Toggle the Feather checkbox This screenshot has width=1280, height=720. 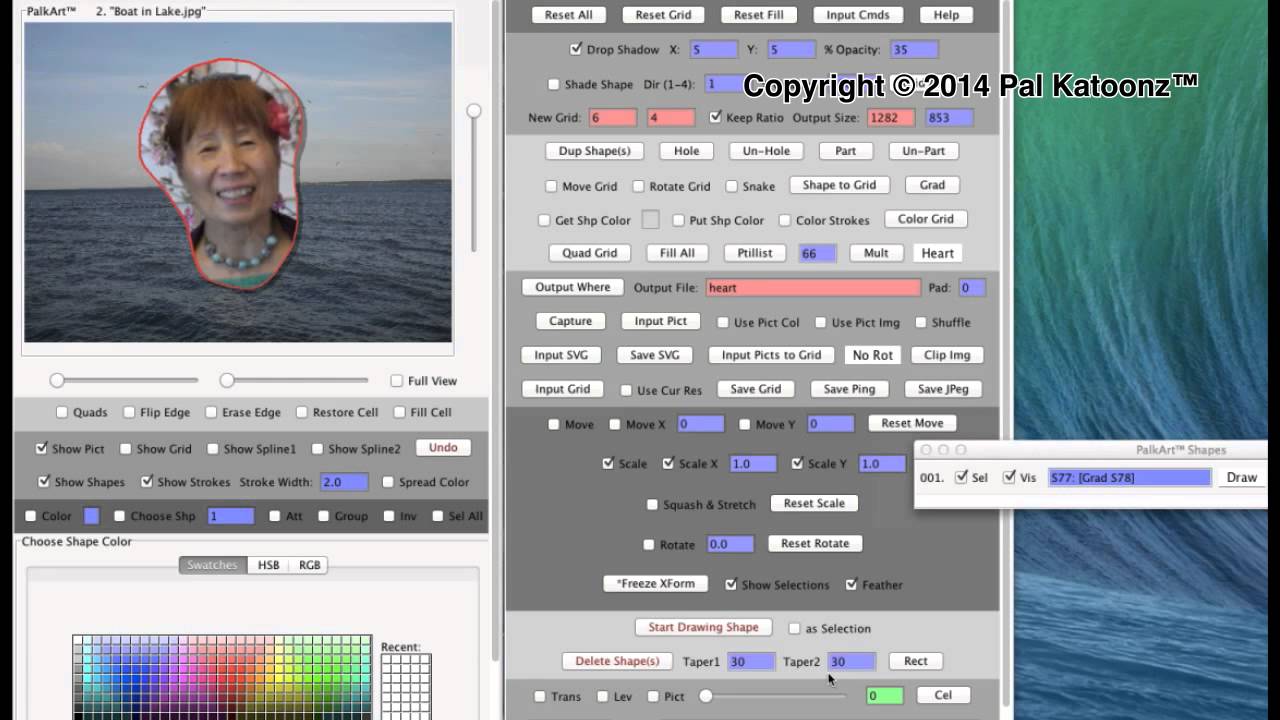click(x=851, y=585)
